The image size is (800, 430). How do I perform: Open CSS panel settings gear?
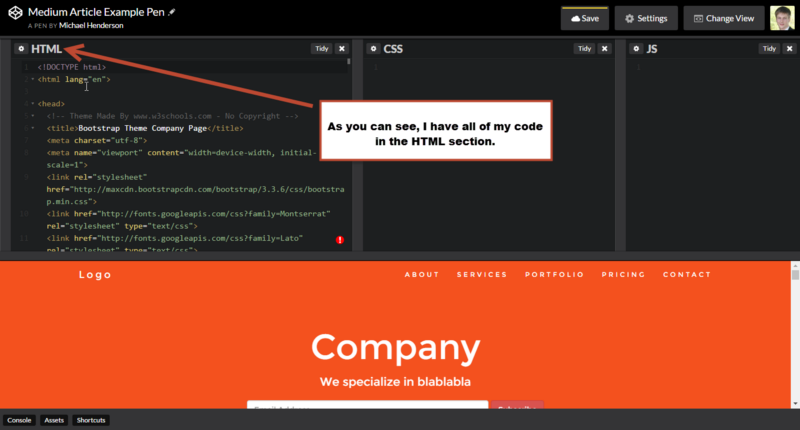click(372, 48)
